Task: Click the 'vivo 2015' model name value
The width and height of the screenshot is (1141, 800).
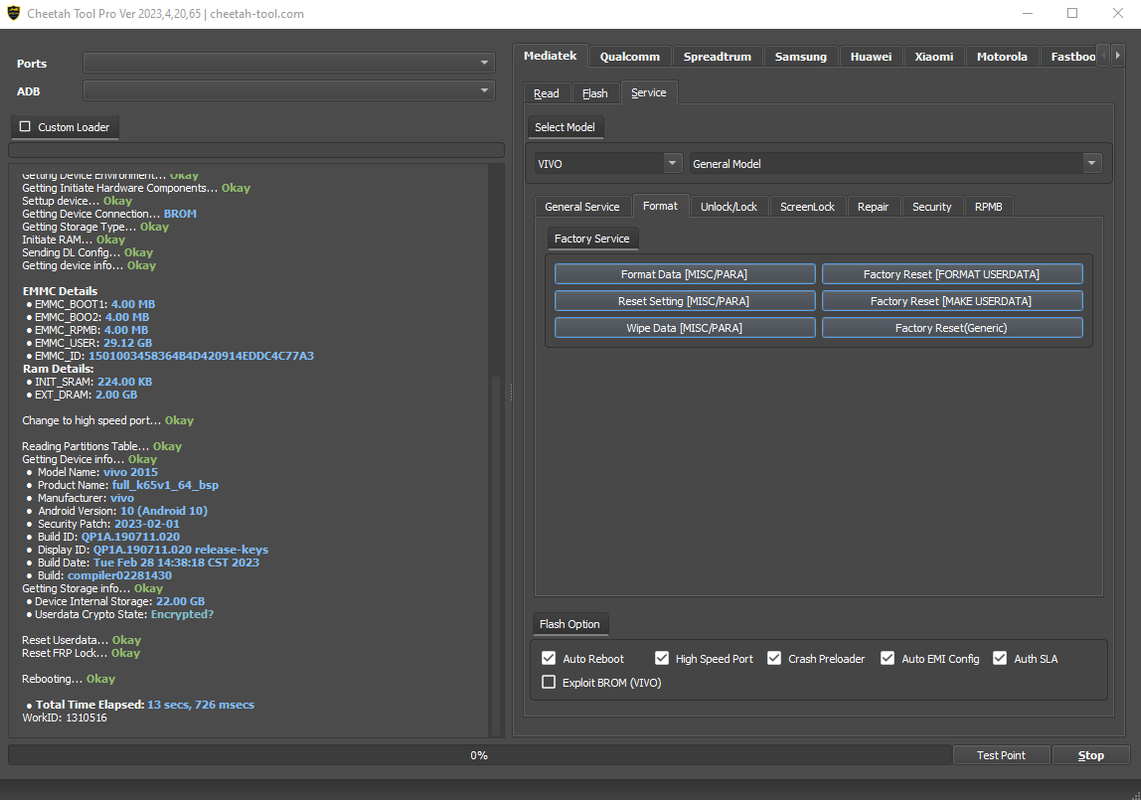Action: pyautogui.click(x=130, y=472)
